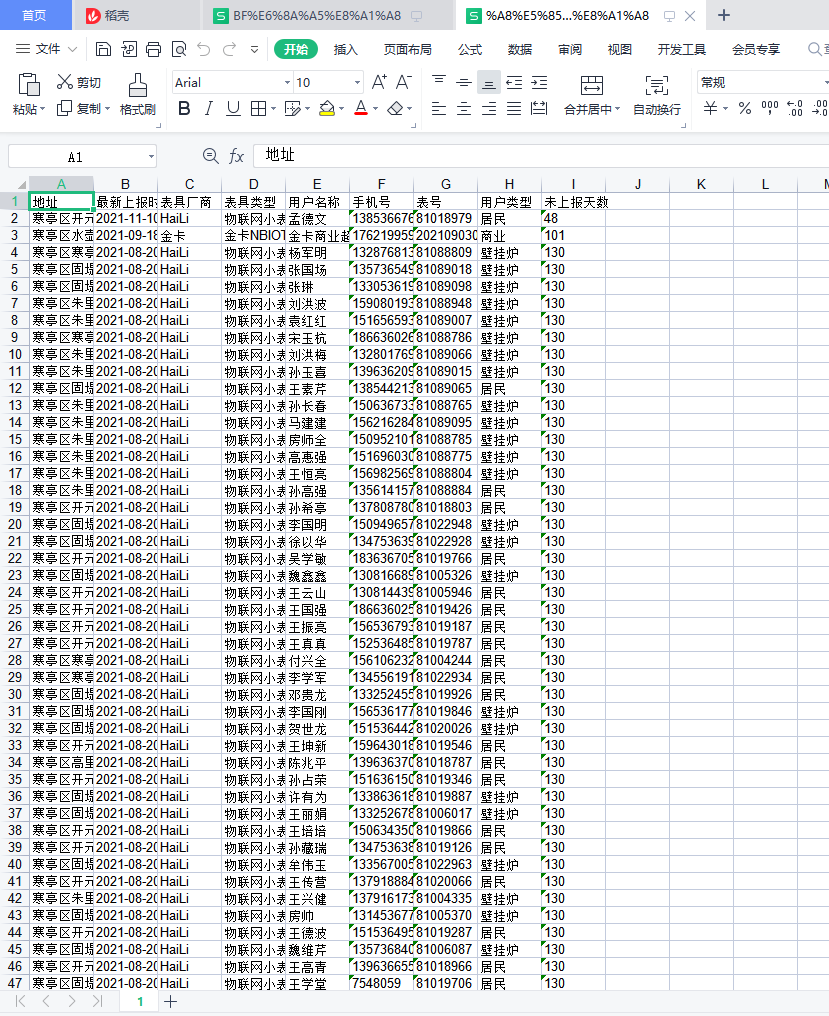Add a new worksheet with plus

pyautogui.click(x=170, y=1001)
